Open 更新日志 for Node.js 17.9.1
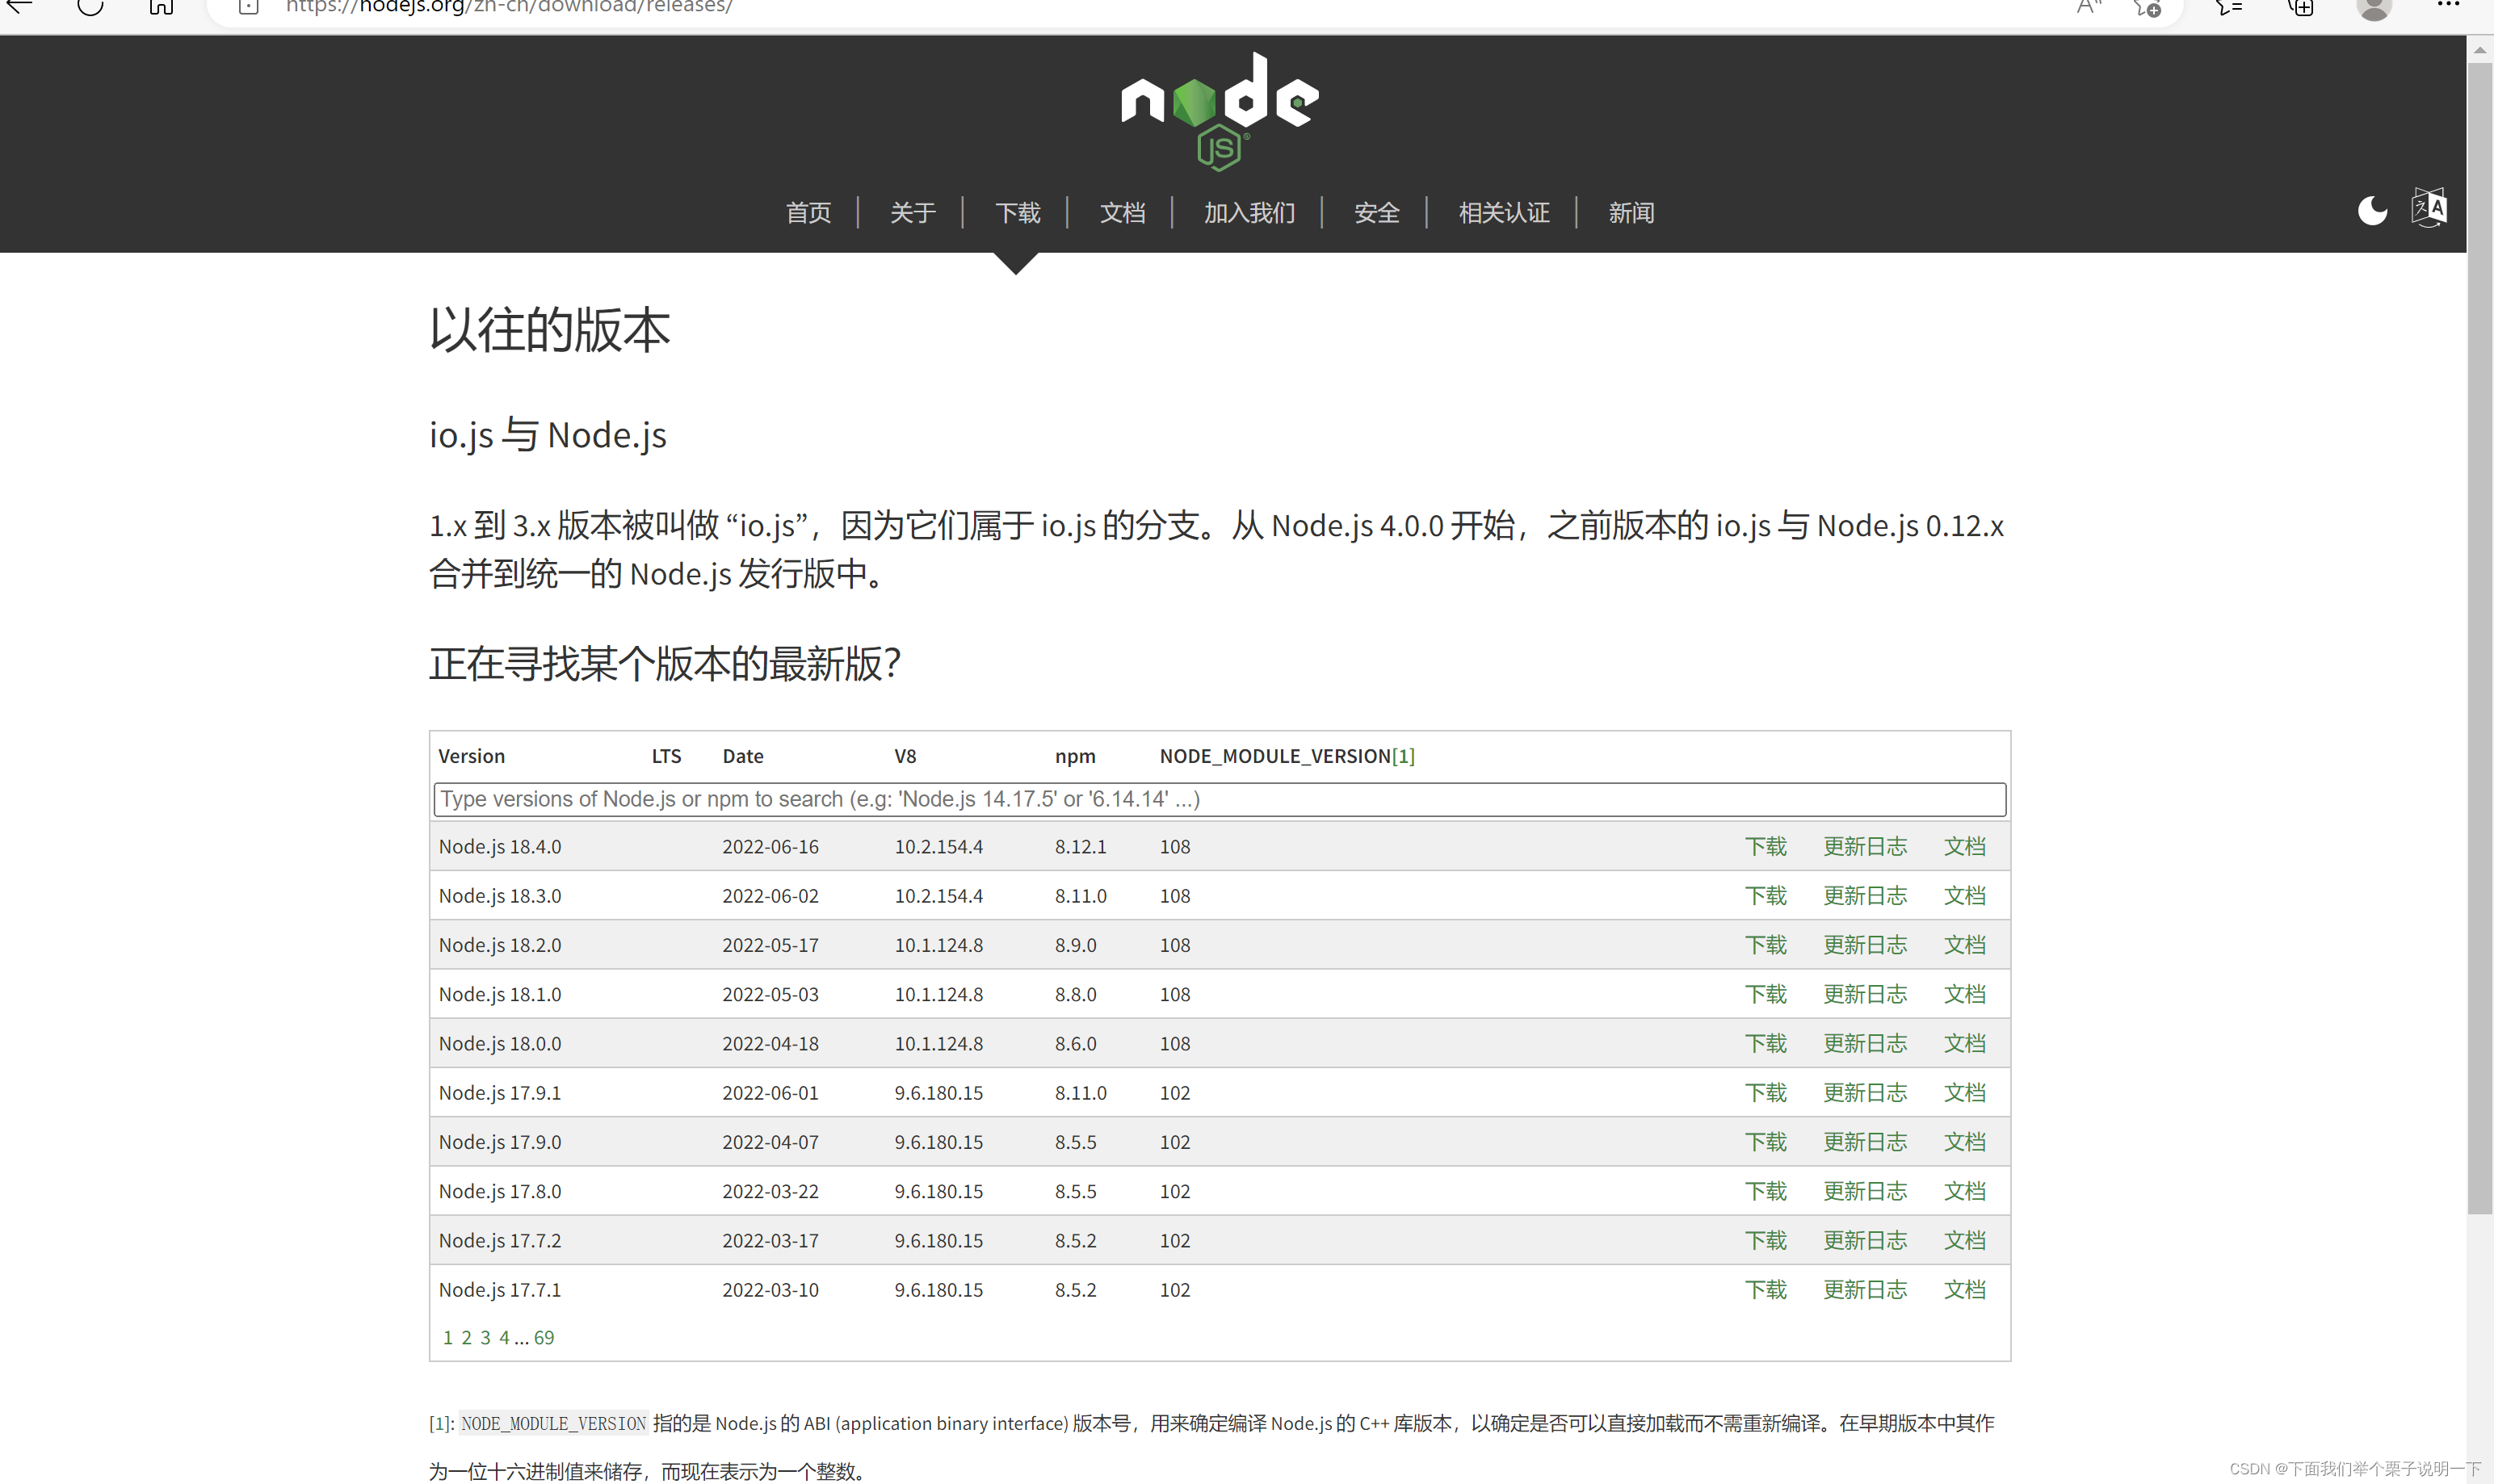This screenshot has width=2494, height=1484. 1864,1093
